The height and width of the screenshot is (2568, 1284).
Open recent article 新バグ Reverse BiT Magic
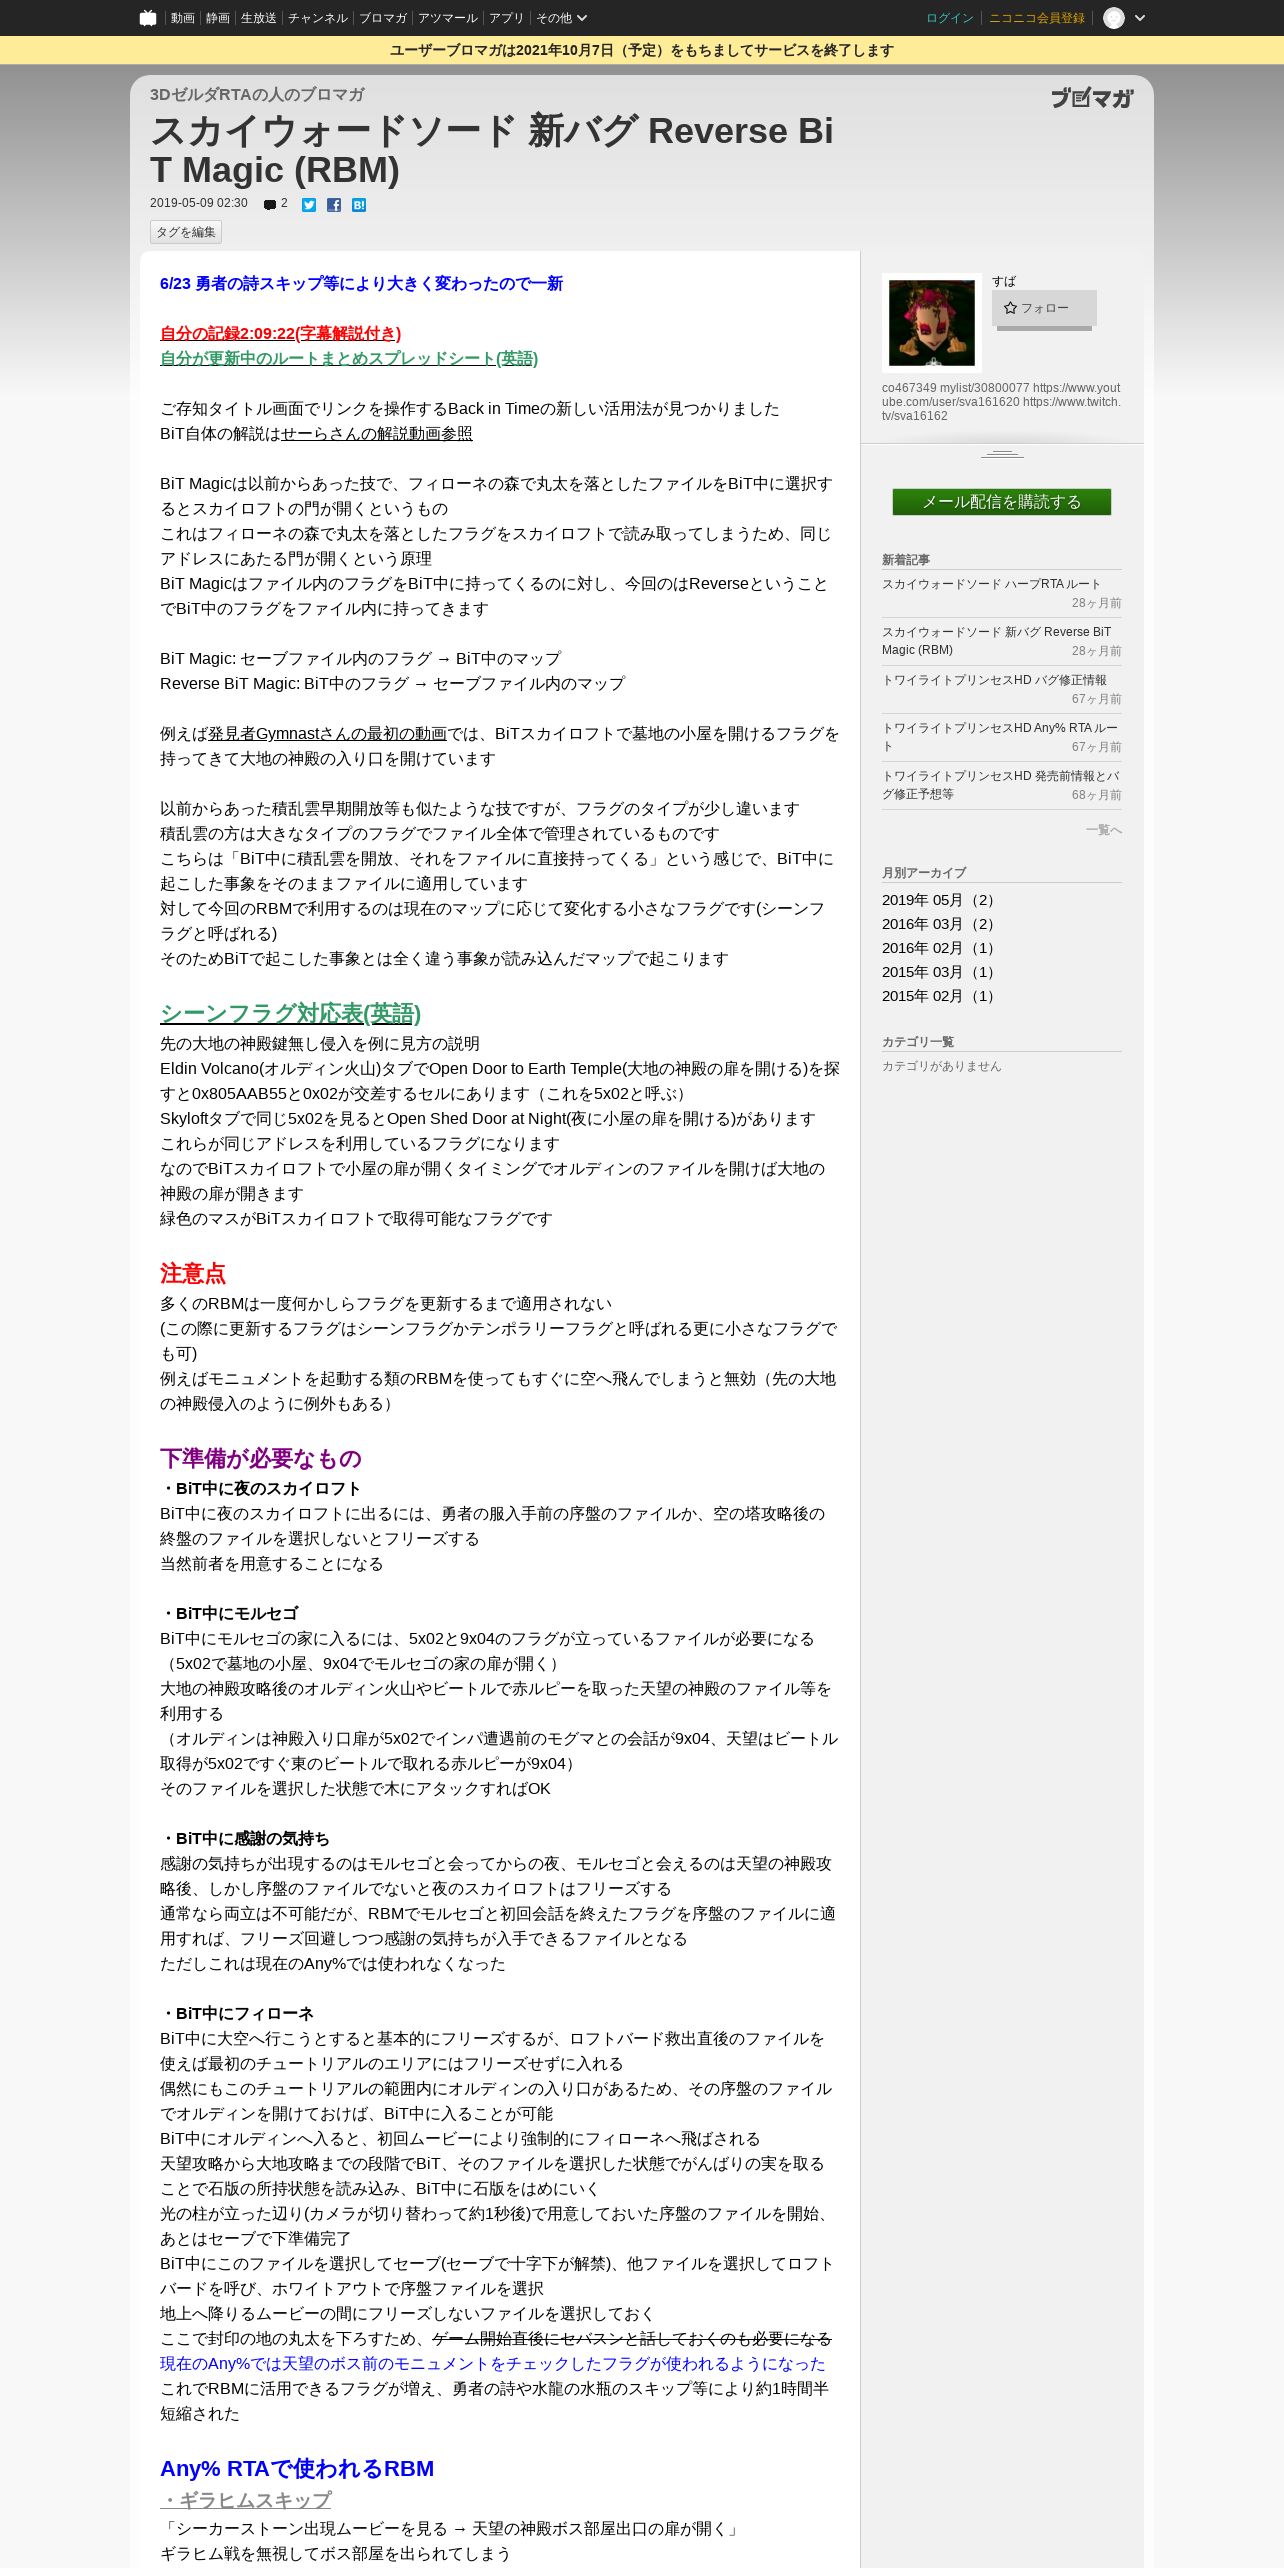tap(996, 641)
